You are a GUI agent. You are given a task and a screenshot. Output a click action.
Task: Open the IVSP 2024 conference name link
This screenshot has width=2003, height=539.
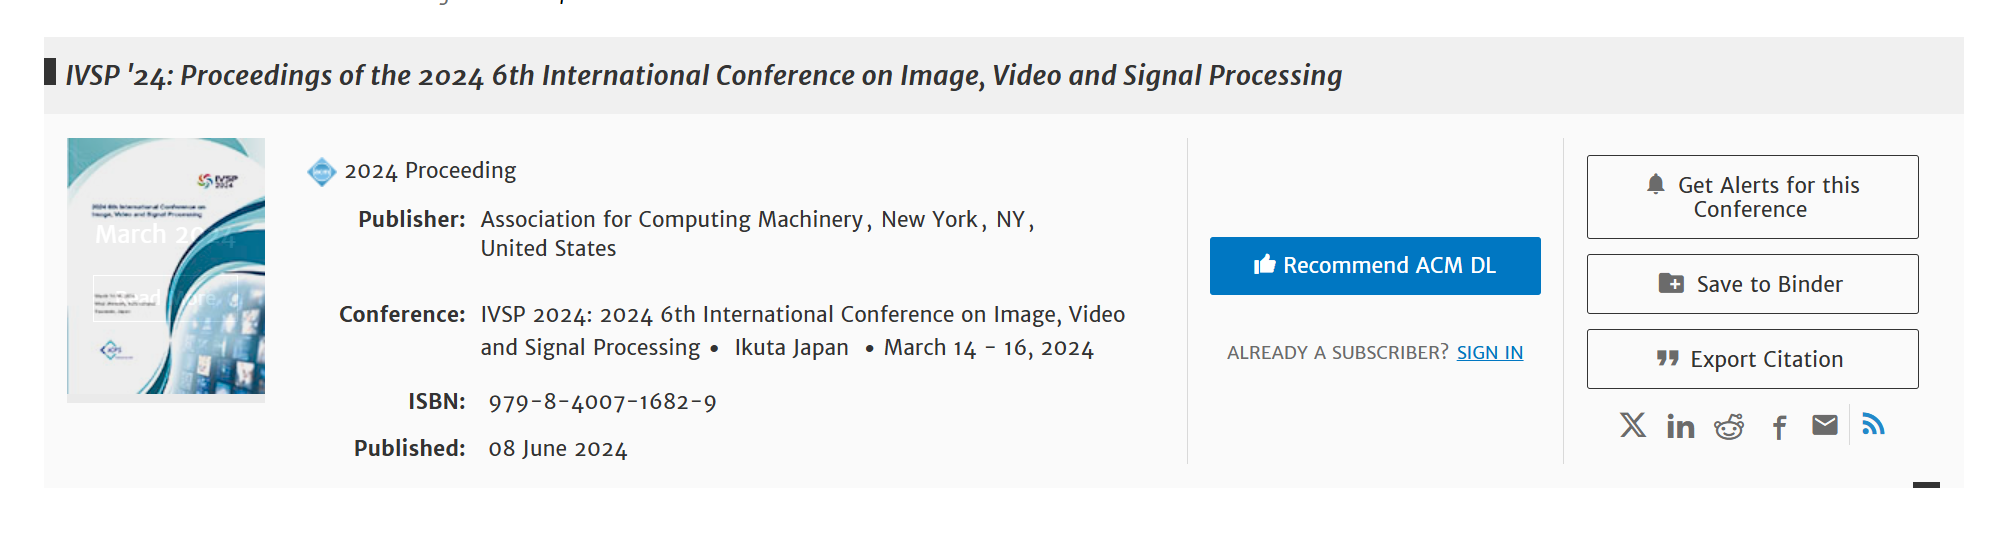(802, 315)
